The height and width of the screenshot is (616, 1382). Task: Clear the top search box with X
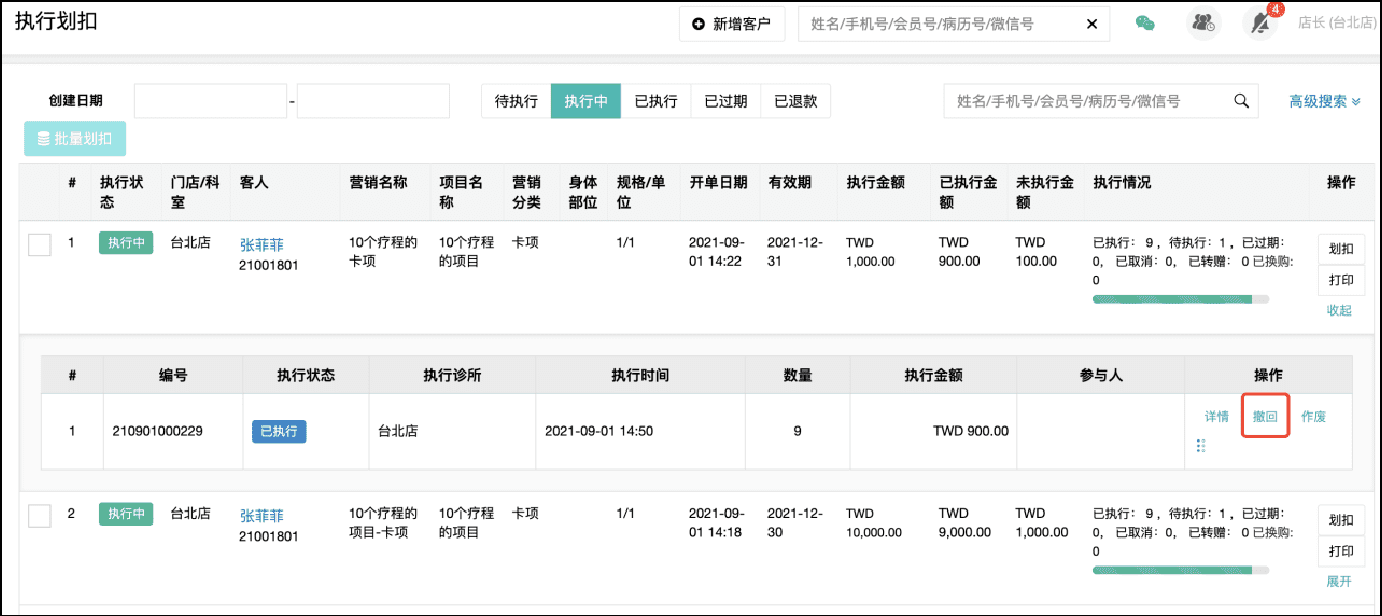(x=1091, y=24)
